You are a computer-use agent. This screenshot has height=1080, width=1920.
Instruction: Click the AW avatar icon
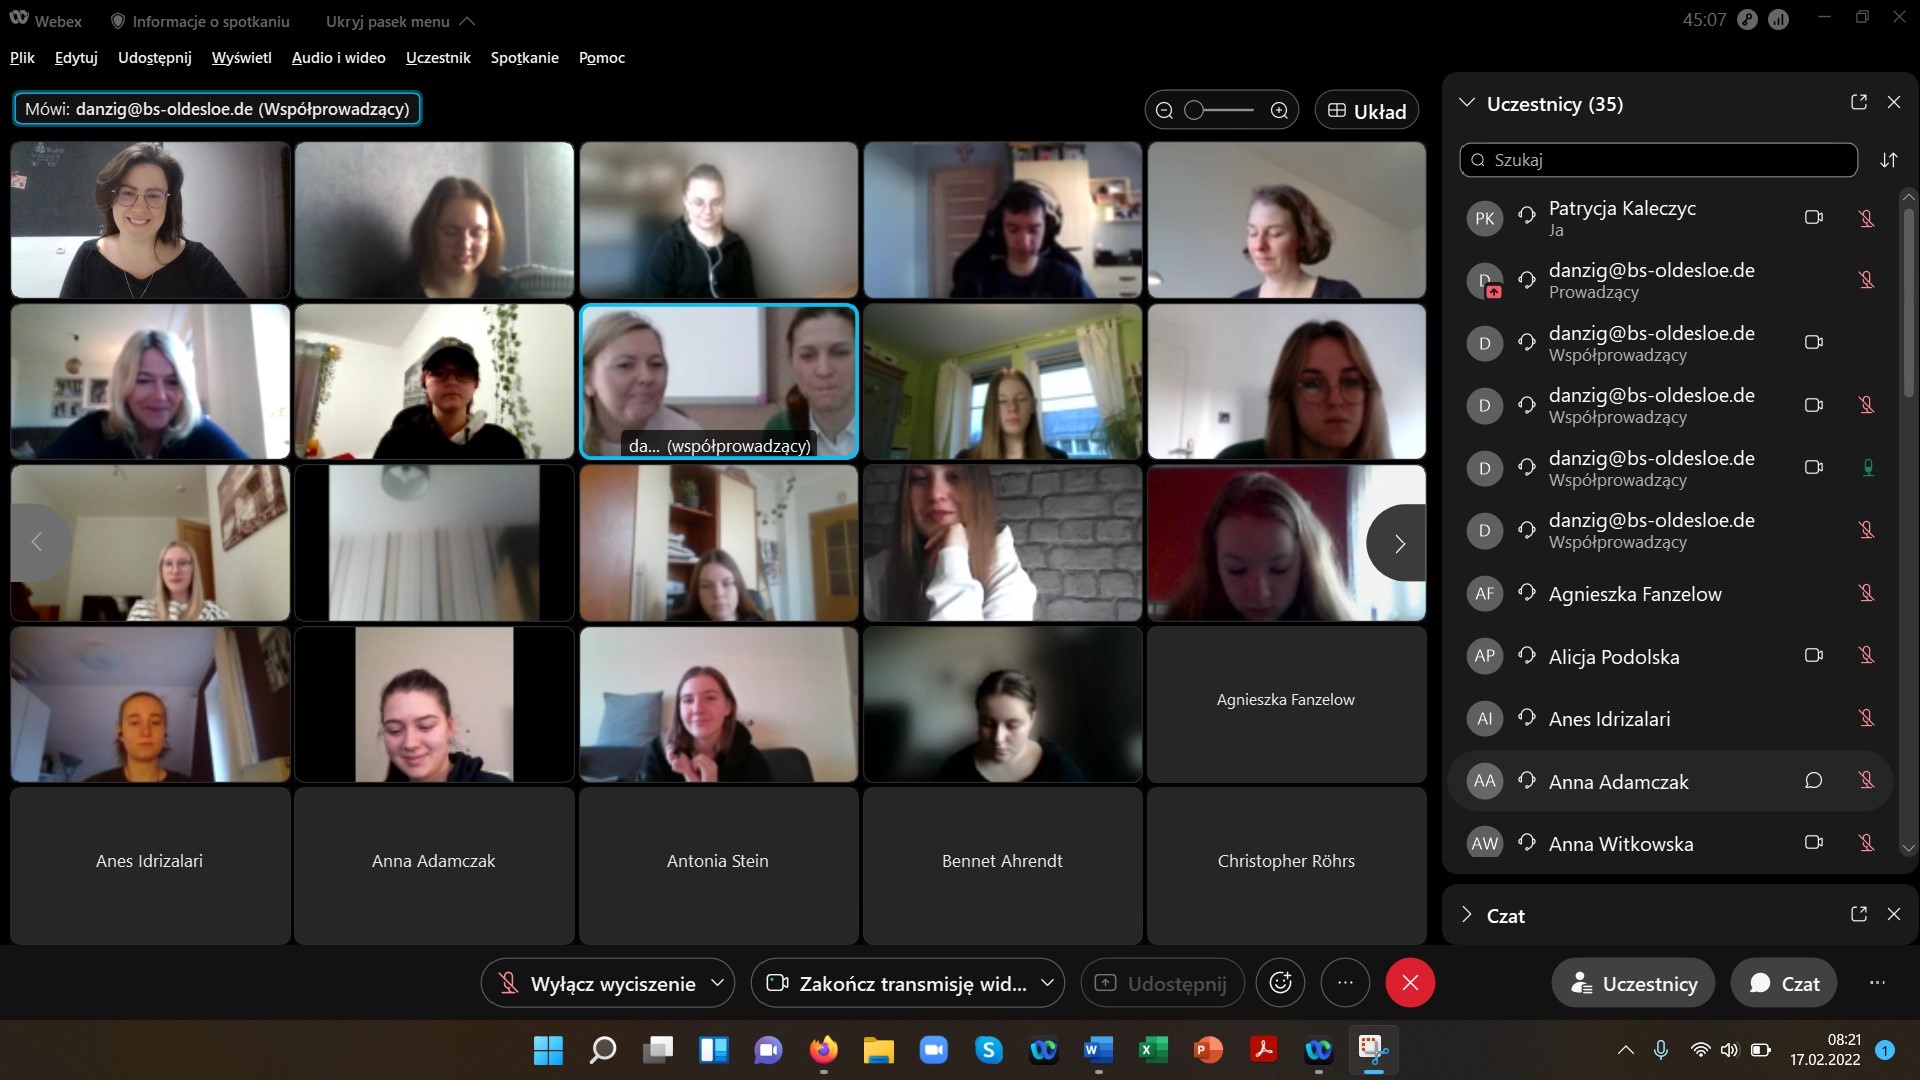1485,844
